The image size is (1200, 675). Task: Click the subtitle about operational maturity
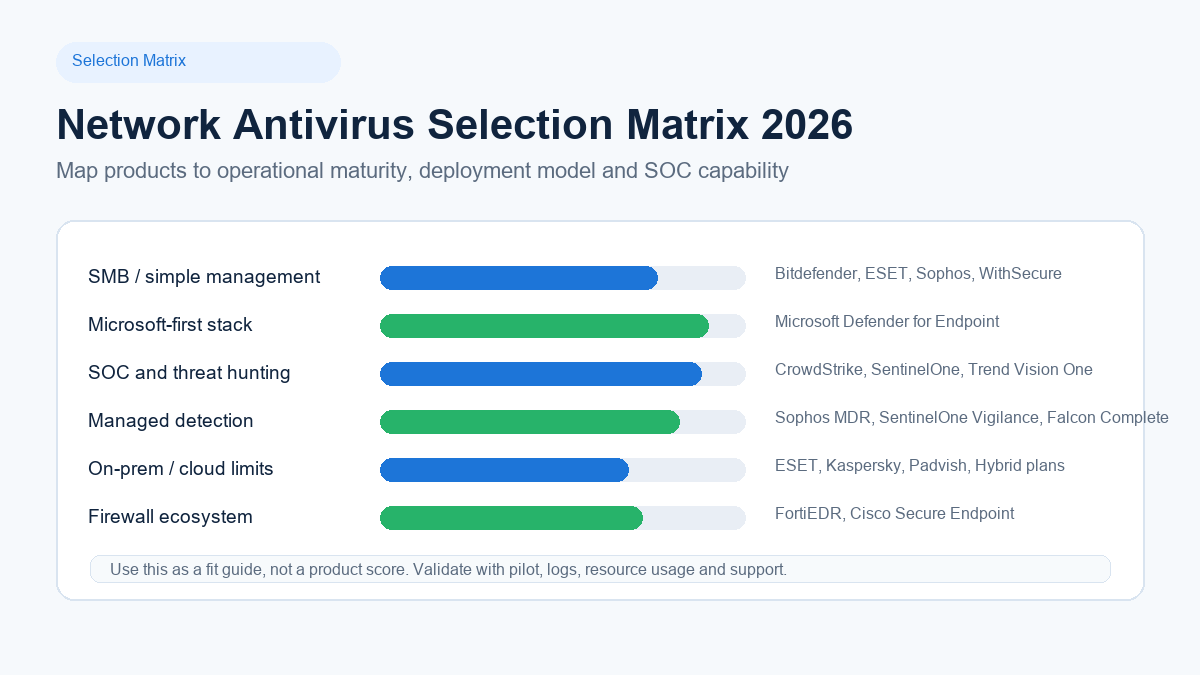tap(422, 170)
